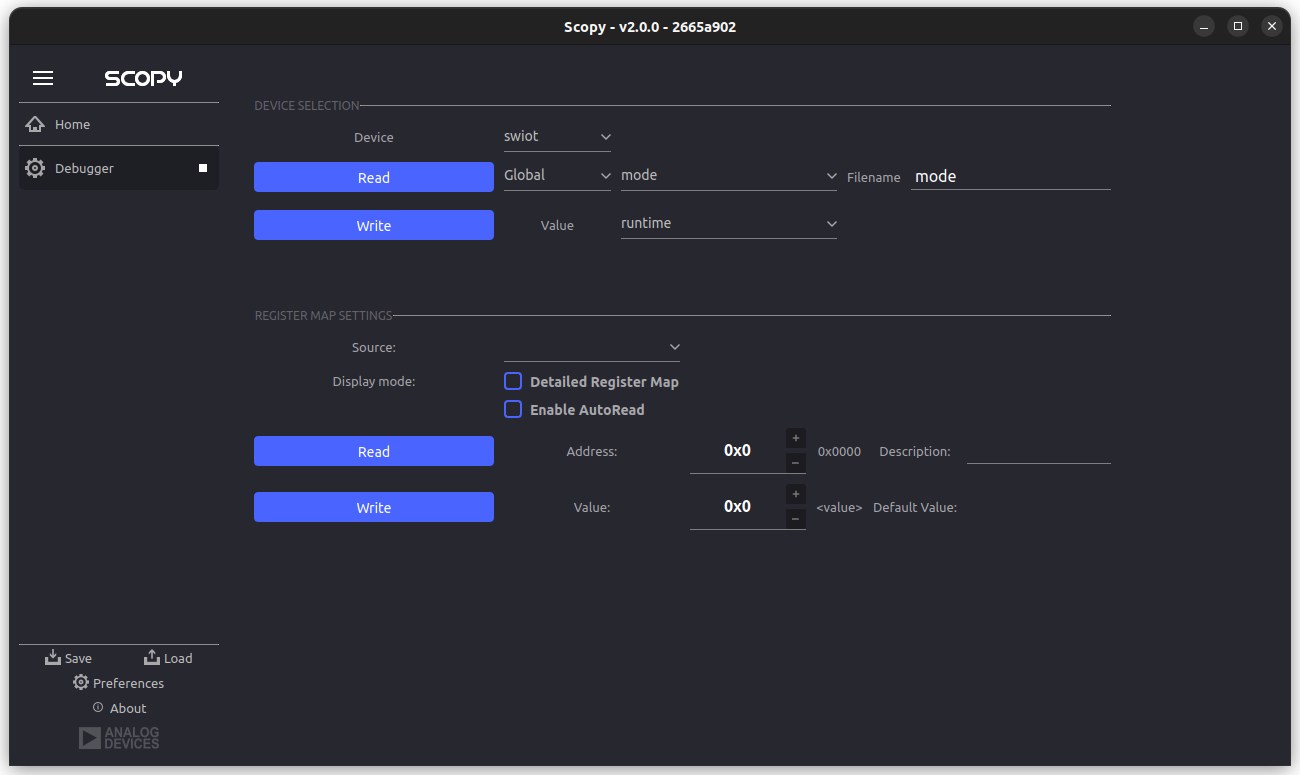Click the Preferences gear icon
The width and height of the screenshot is (1300, 775).
pos(81,682)
